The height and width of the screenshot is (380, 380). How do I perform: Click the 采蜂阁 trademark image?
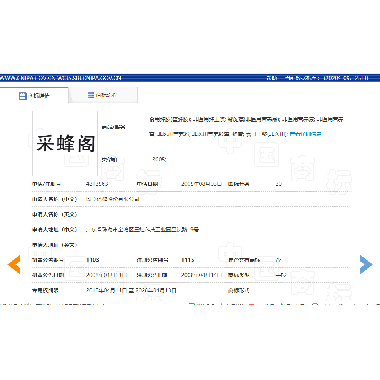pyautogui.click(x=65, y=143)
